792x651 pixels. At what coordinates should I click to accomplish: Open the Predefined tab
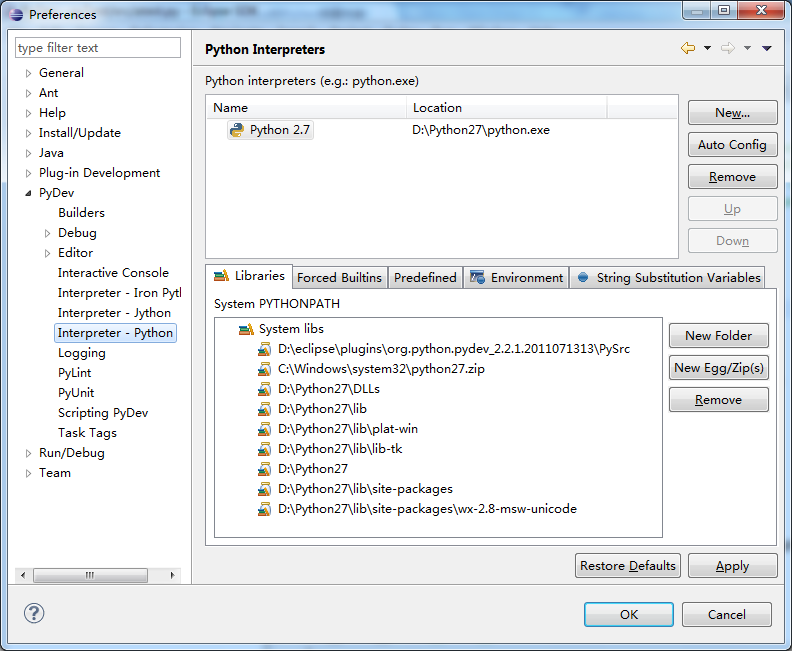425,278
